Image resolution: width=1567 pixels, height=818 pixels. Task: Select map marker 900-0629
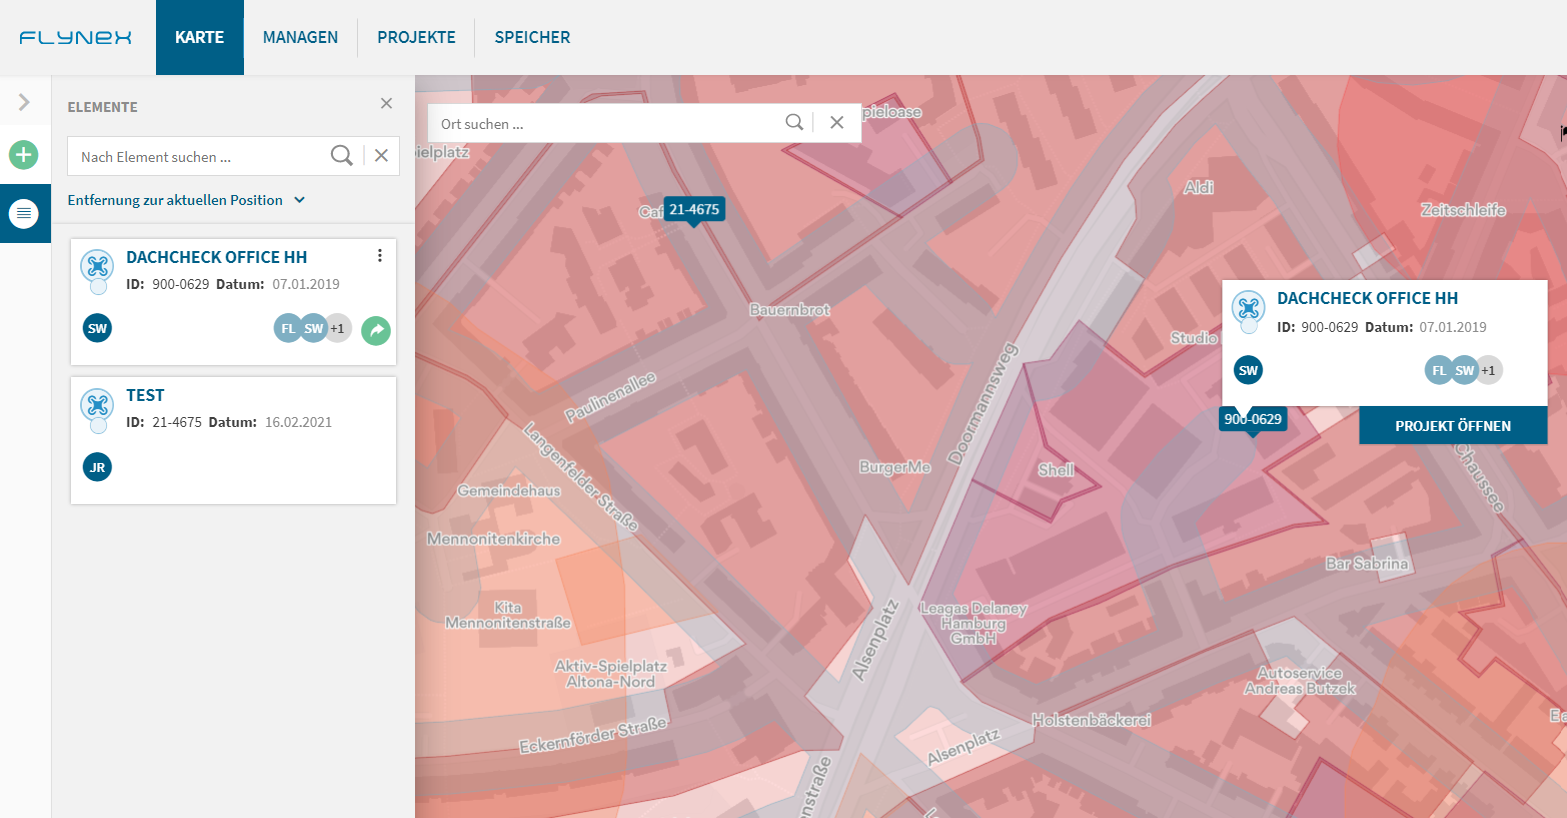pos(1253,420)
